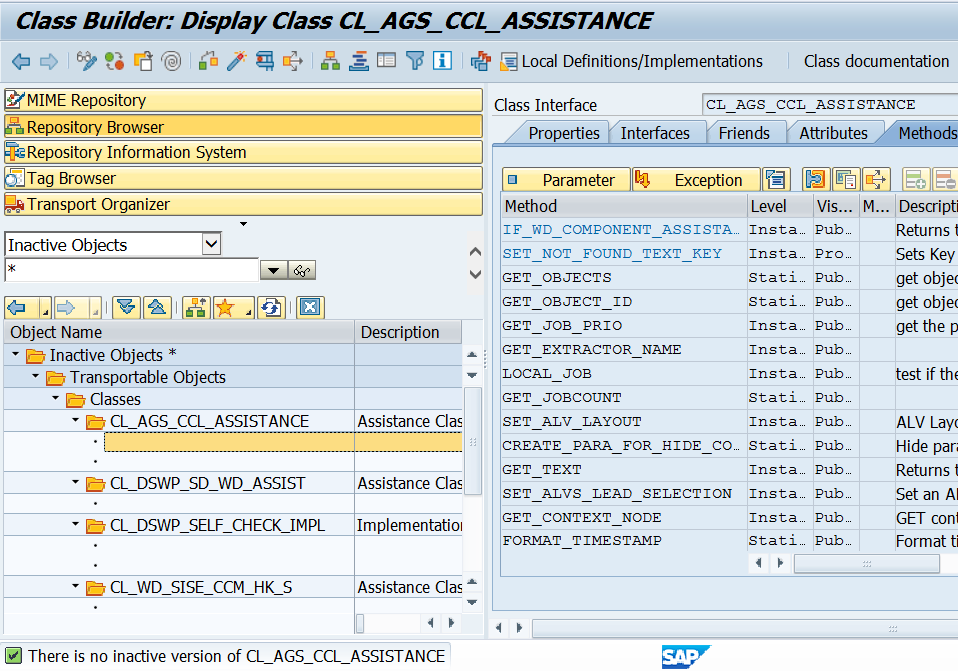
Task: Click the insert row icon with green plus
Action: point(916,180)
